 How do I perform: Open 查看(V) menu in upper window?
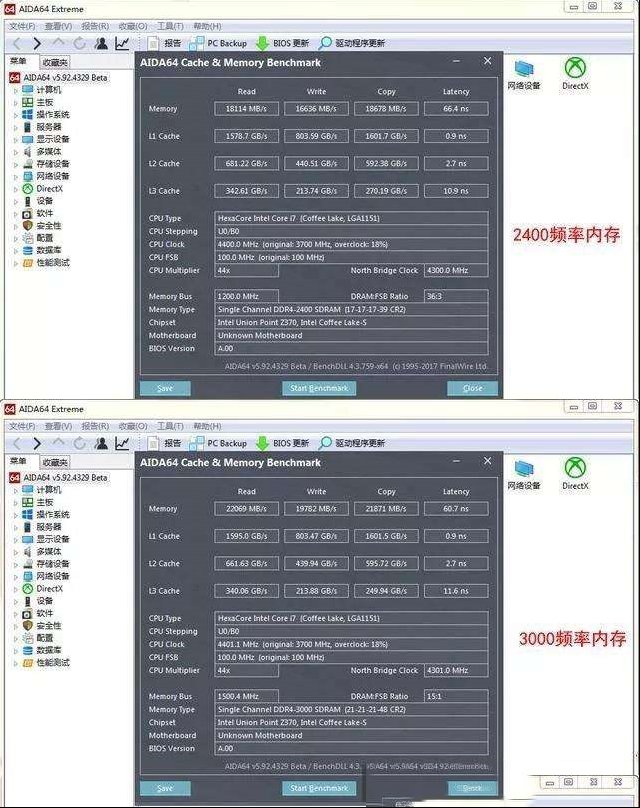(x=58, y=26)
